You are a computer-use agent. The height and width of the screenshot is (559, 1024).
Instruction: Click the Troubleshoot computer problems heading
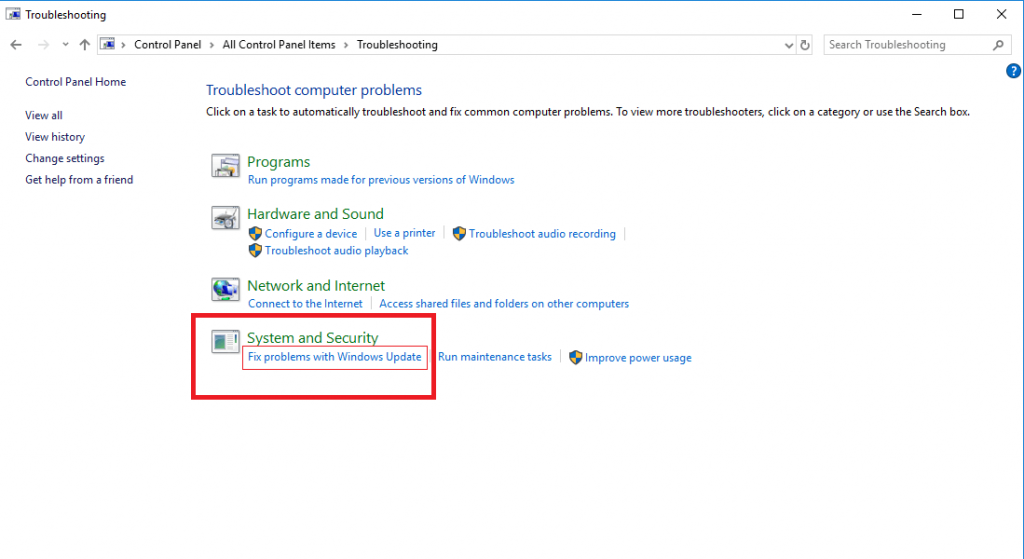pos(314,90)
